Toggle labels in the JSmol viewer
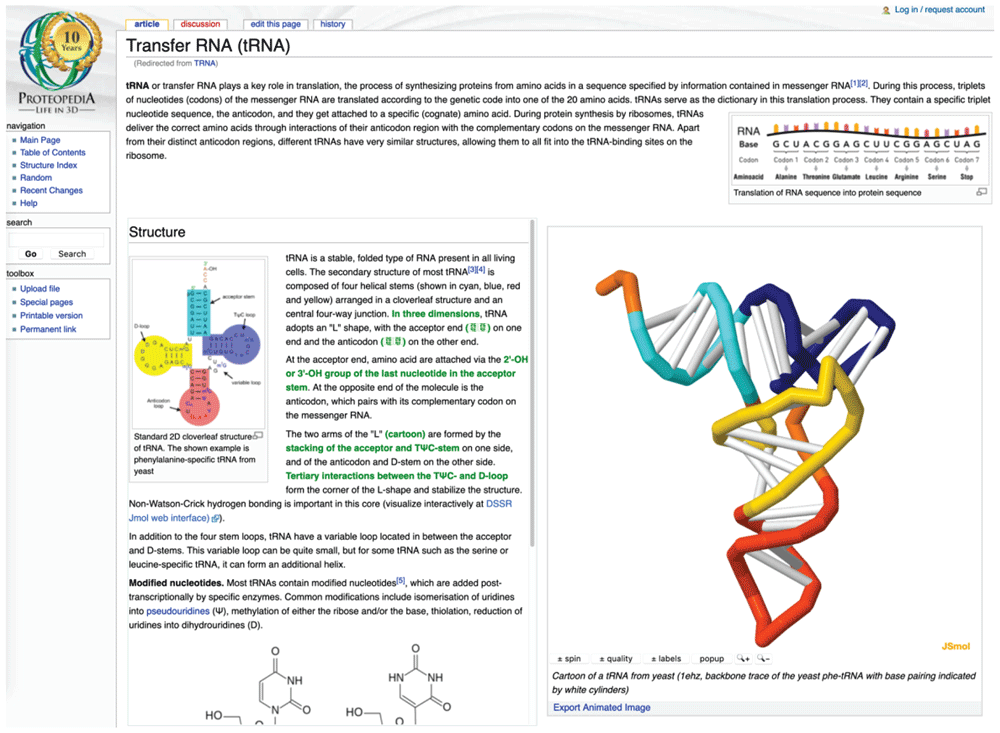Image resolution: width=1000 pixels, height=733 pixels. (666, 658)
